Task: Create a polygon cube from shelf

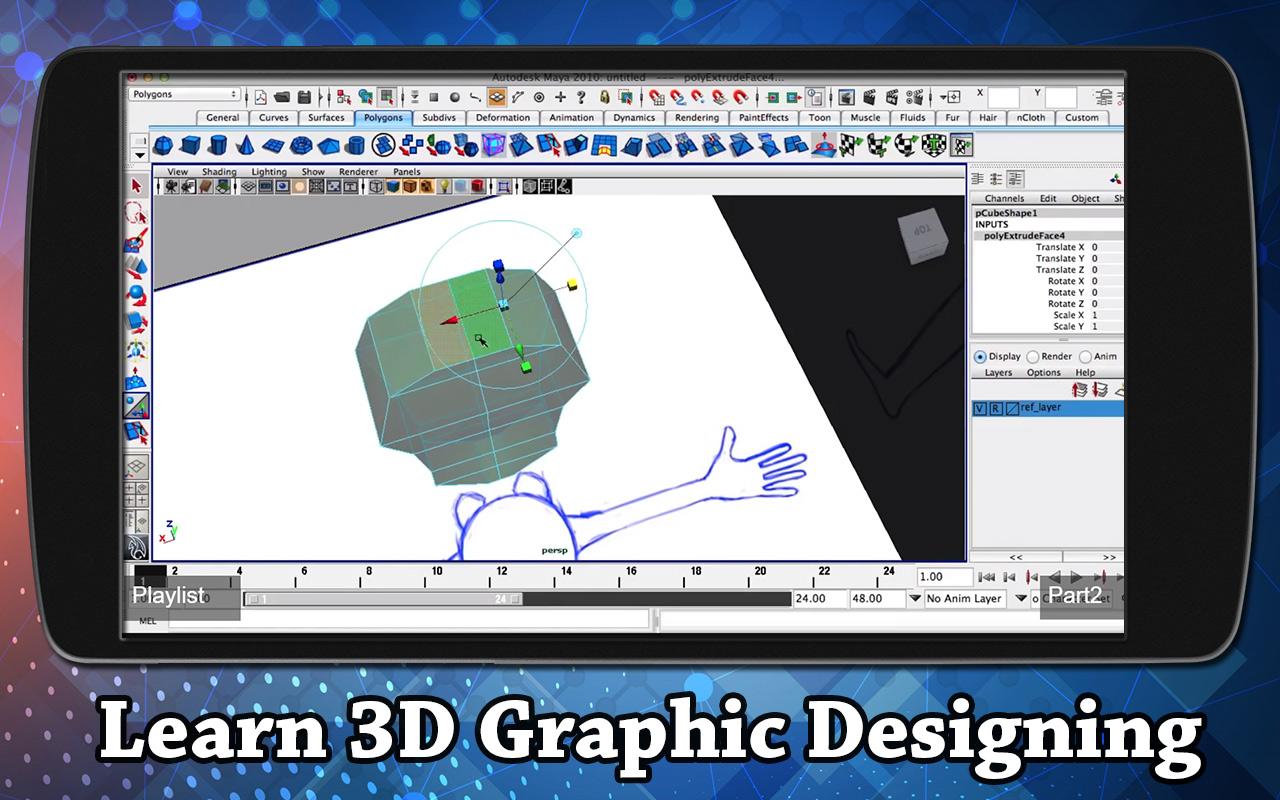Action: [191, 146]
